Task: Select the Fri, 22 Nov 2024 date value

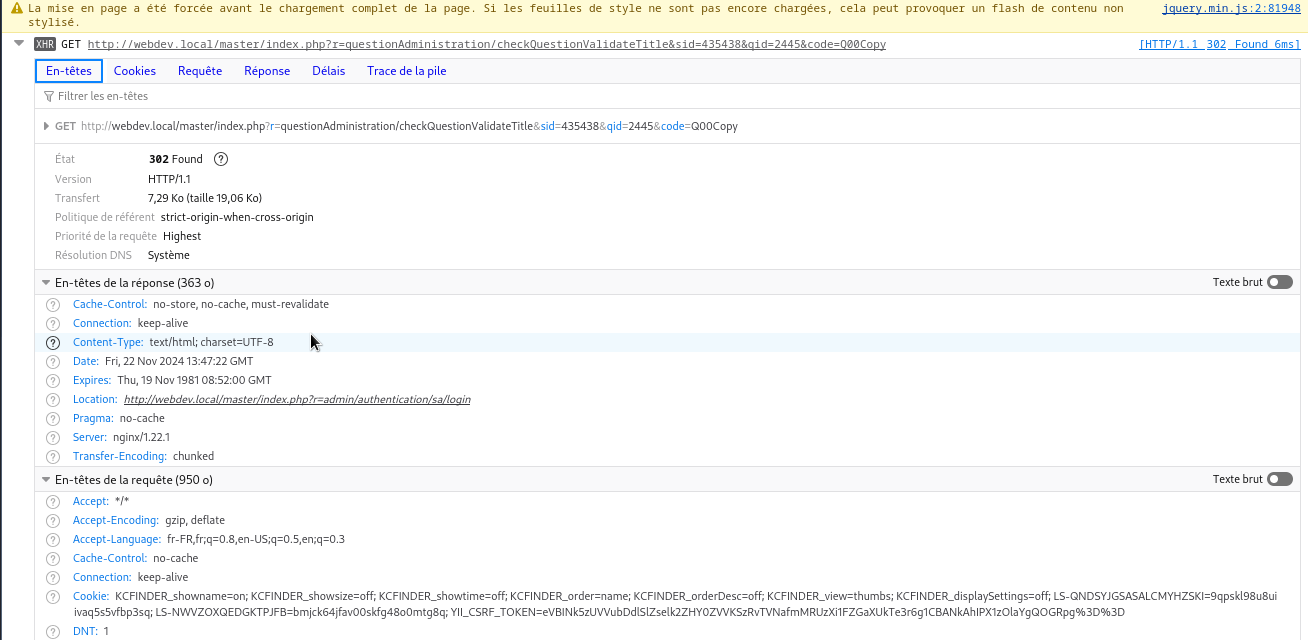Action: (x=179, y=361)
